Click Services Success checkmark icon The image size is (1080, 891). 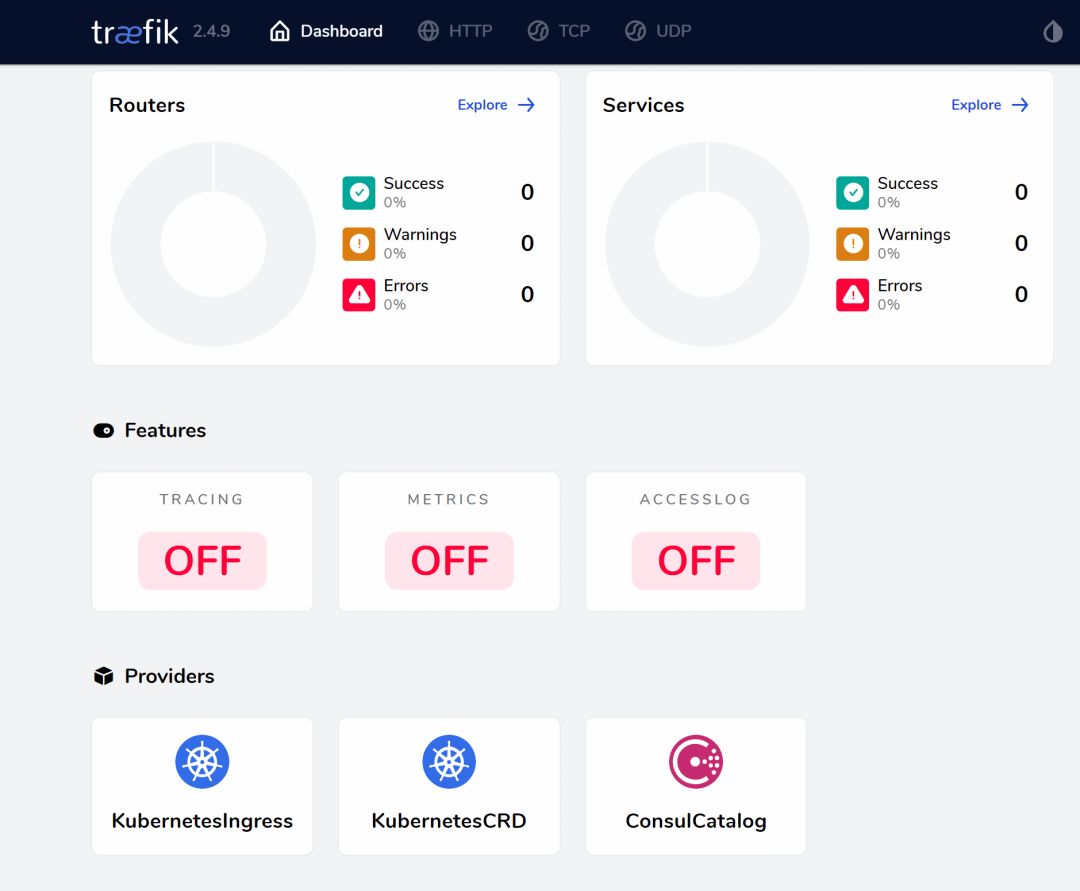pos(853,193)
